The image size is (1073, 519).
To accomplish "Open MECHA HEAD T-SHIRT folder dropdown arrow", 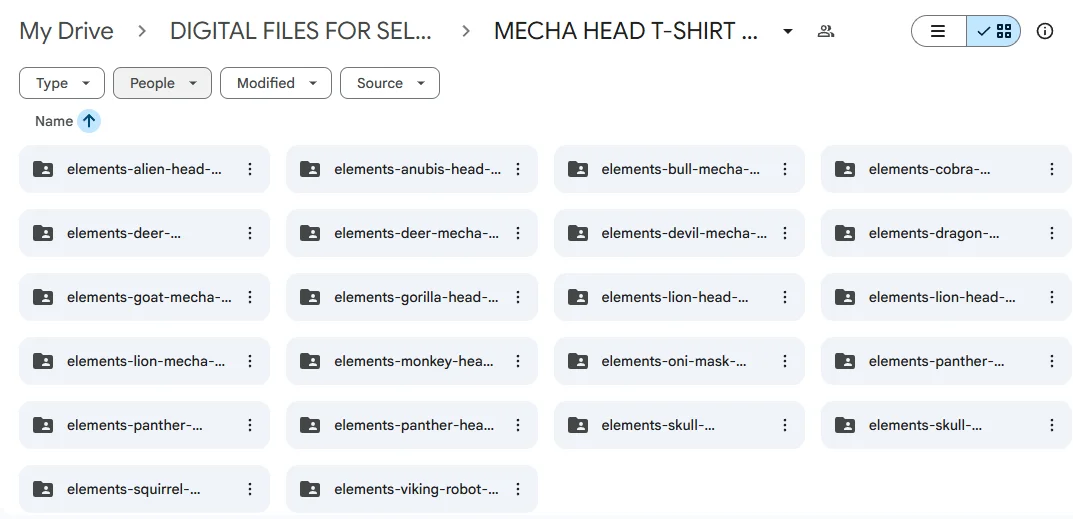I will click(788, 31).
